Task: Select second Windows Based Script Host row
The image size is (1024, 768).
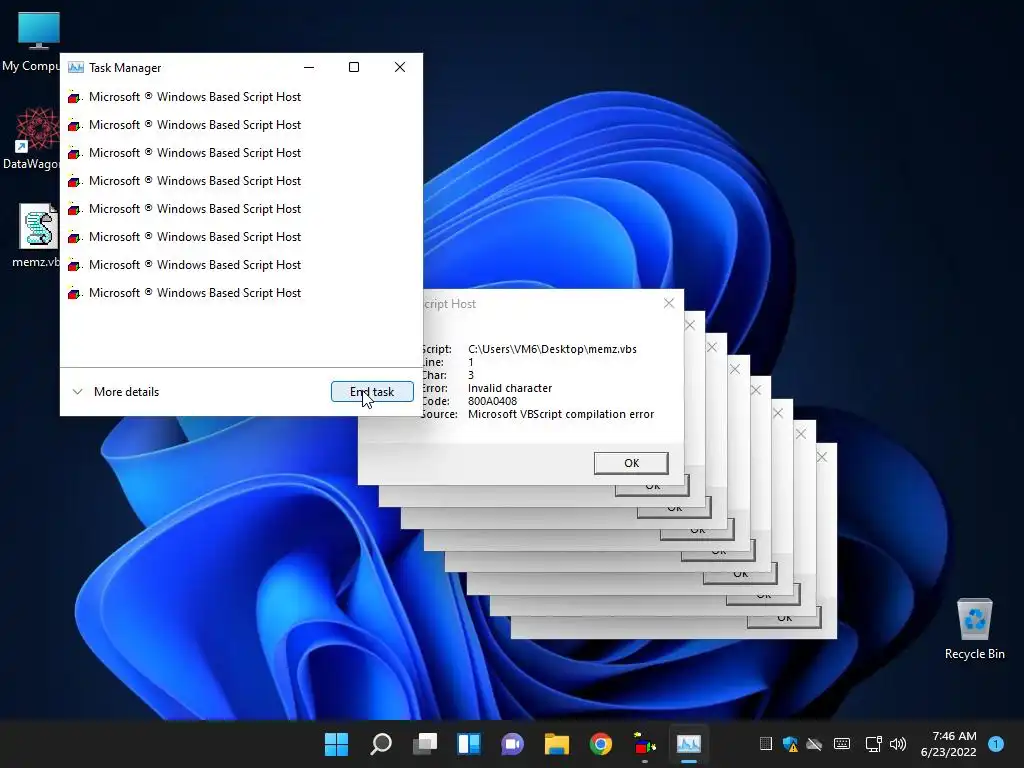Action: click(241, 125)
